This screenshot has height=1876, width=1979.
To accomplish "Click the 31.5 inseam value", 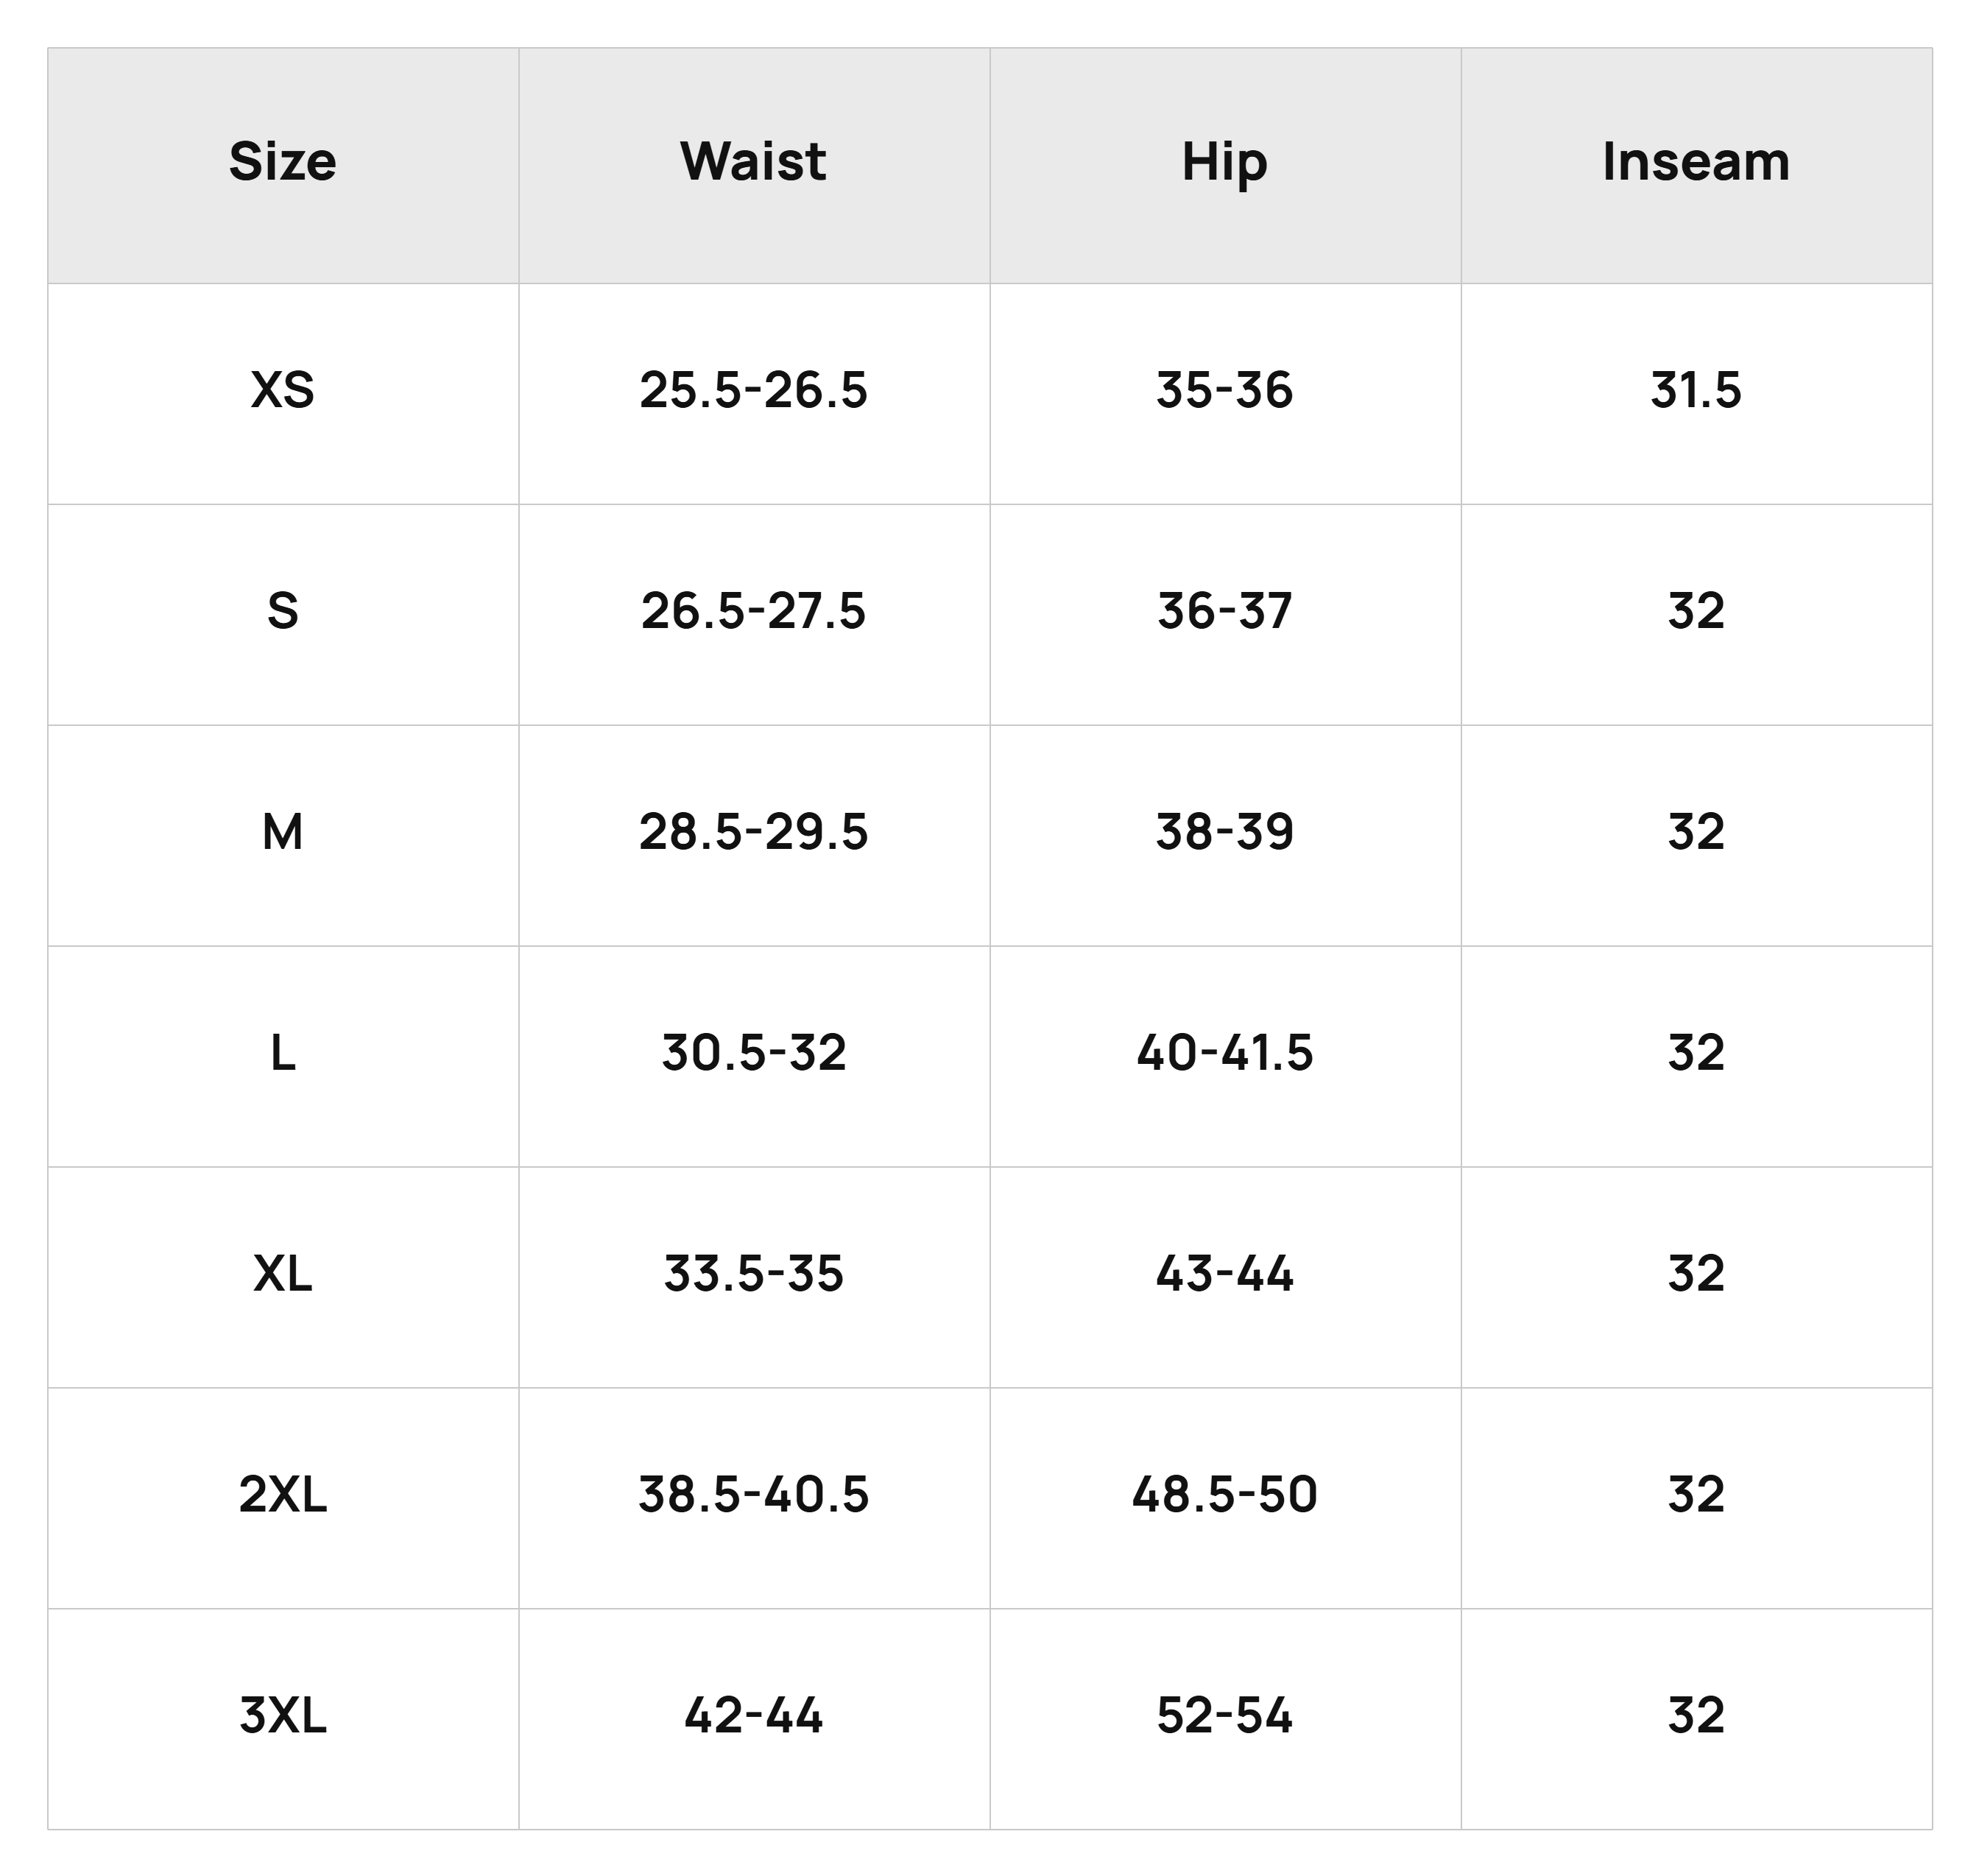I will (1695, 390).
